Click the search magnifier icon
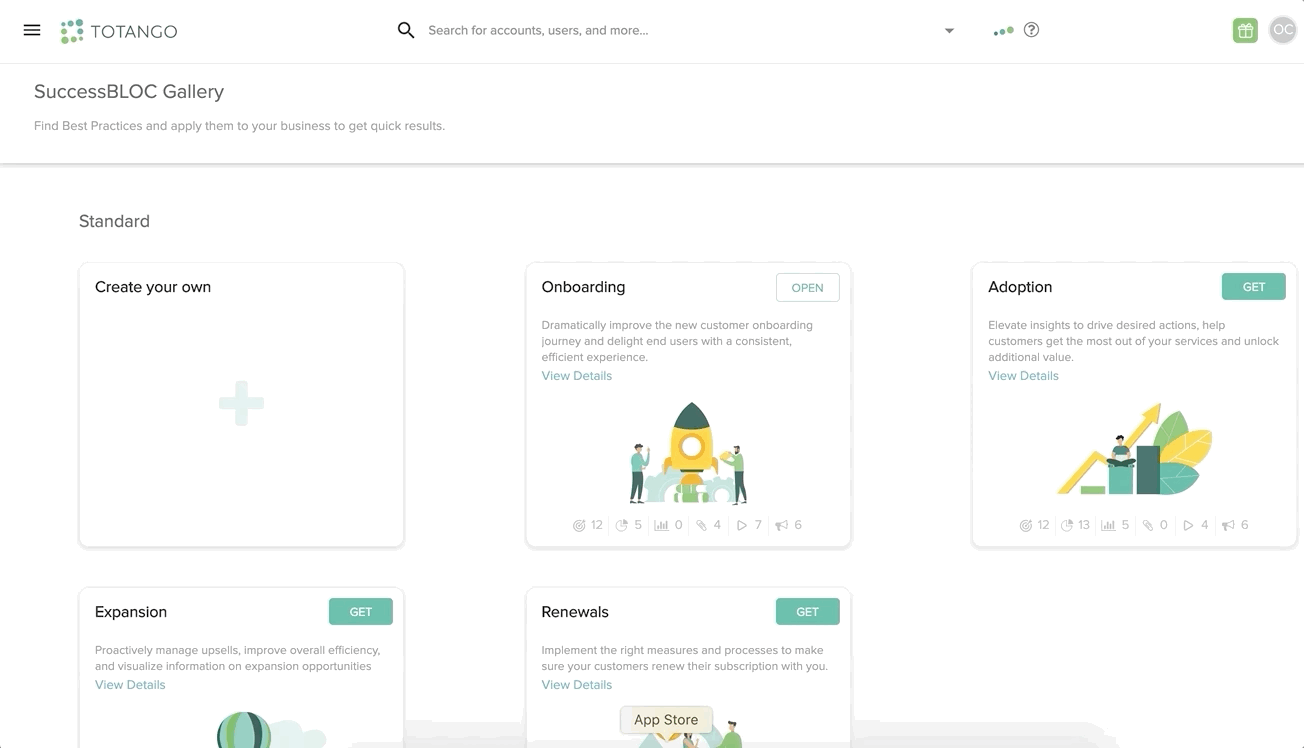Viewport: 1304px width, 748px height. pyautogui.click(x=406, y=30)
